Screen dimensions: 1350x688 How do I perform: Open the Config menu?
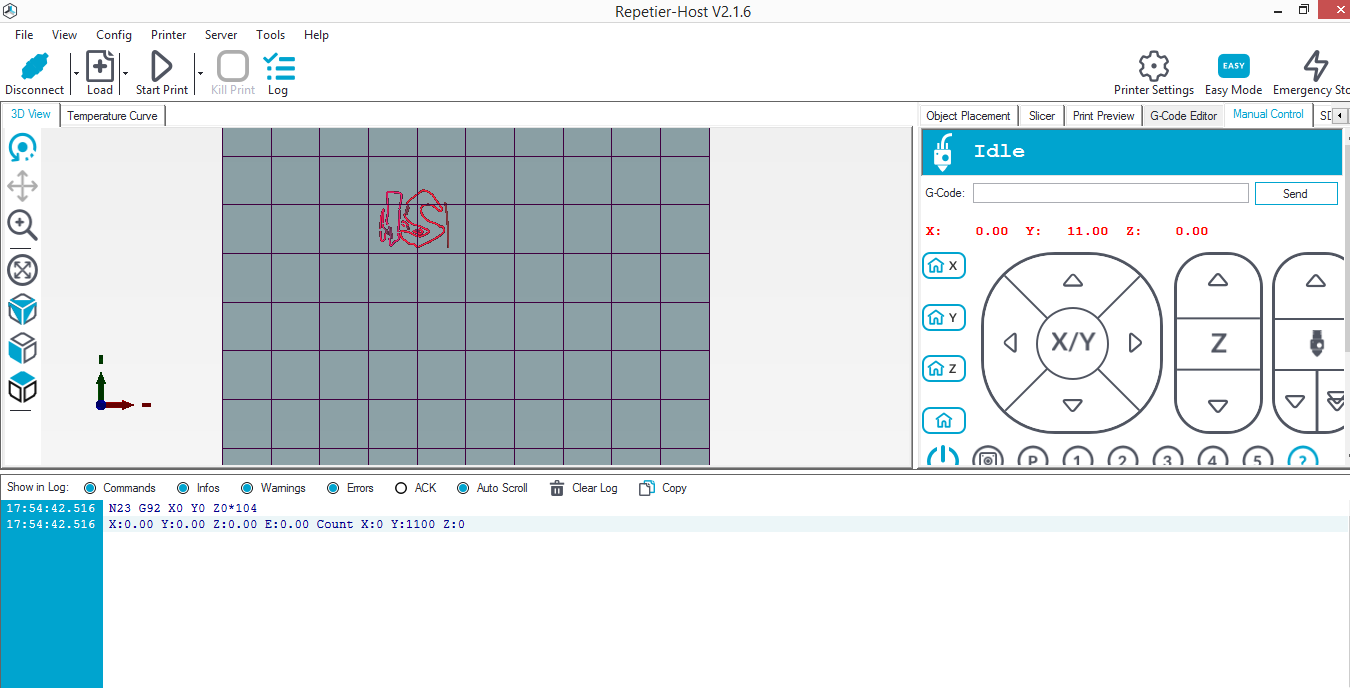[113, 34]
